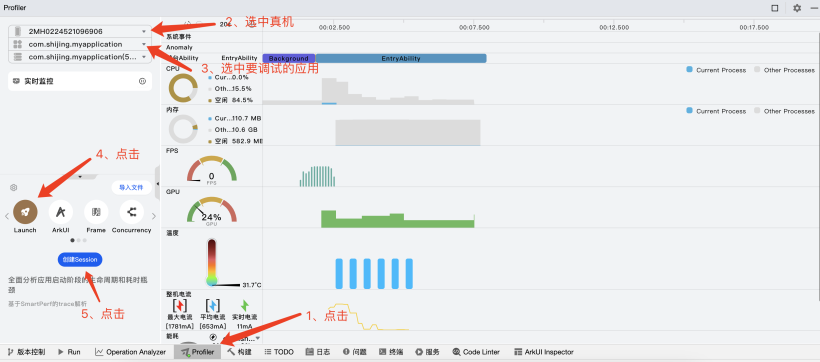The image size is (820, 362).
Task: Open the feedback smiley icon beside 实时监控
Action: point(142,81)
